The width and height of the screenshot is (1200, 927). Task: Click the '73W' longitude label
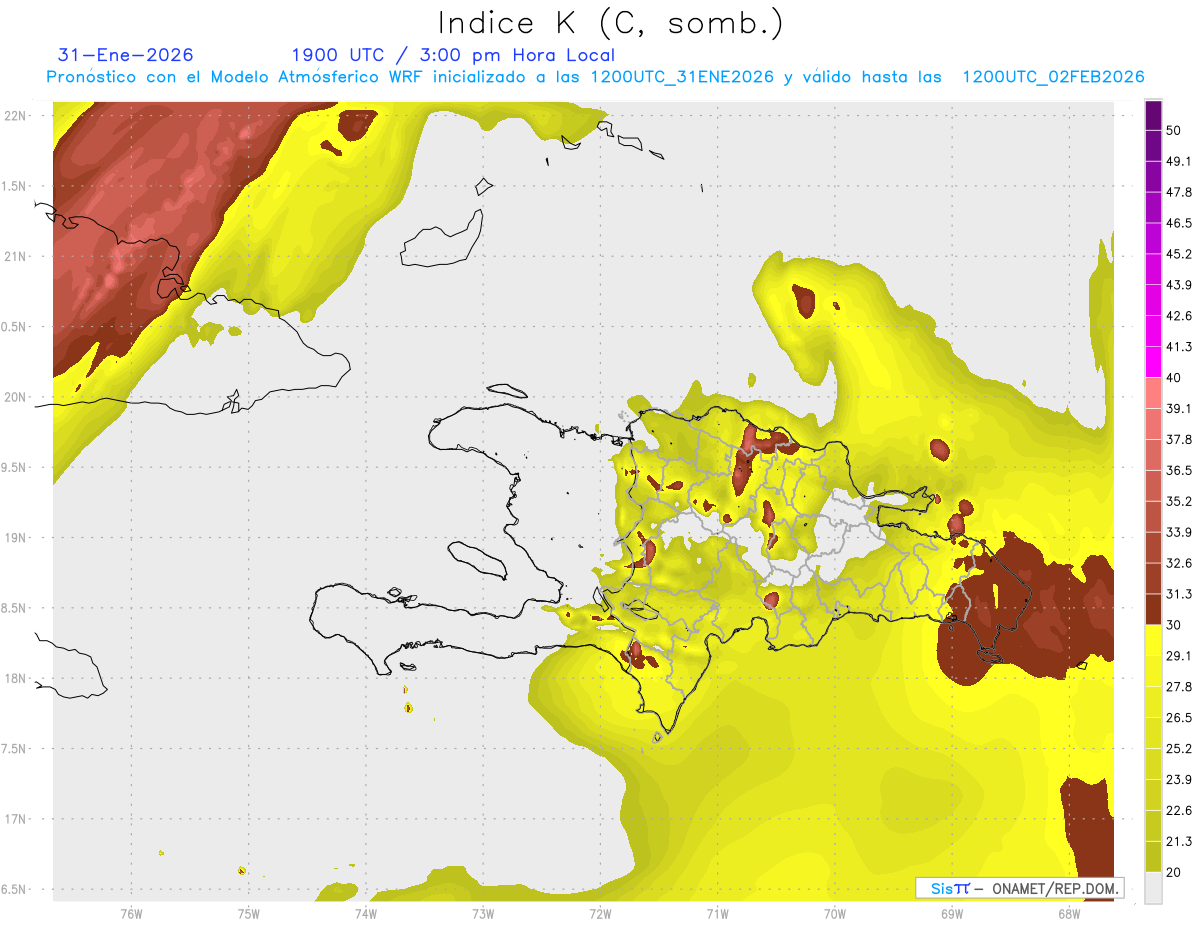[x=483, y=913]
